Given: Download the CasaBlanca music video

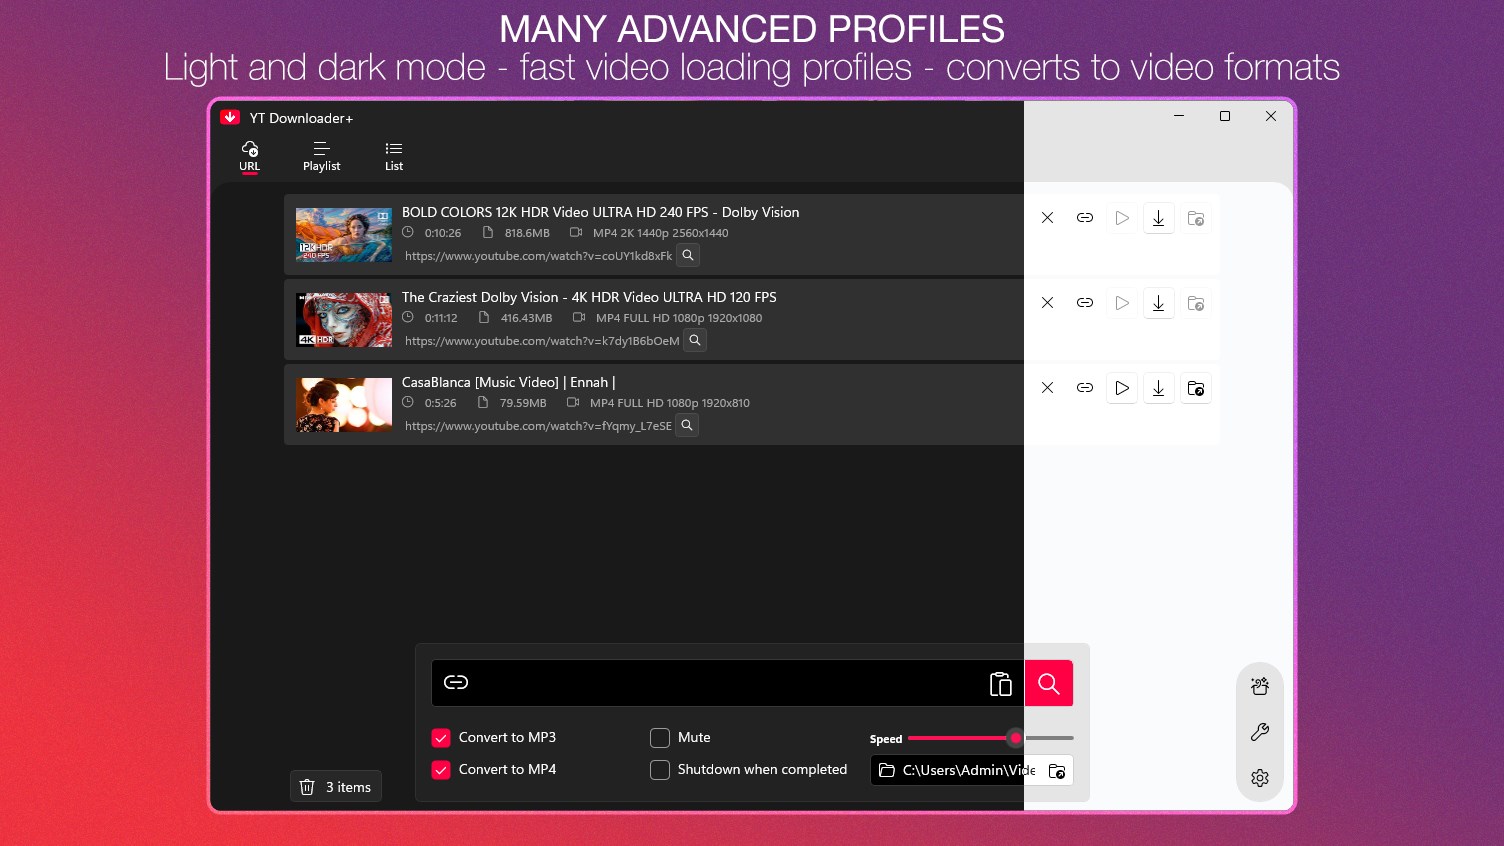Looking at the screenshot, I should (1159, 388).
